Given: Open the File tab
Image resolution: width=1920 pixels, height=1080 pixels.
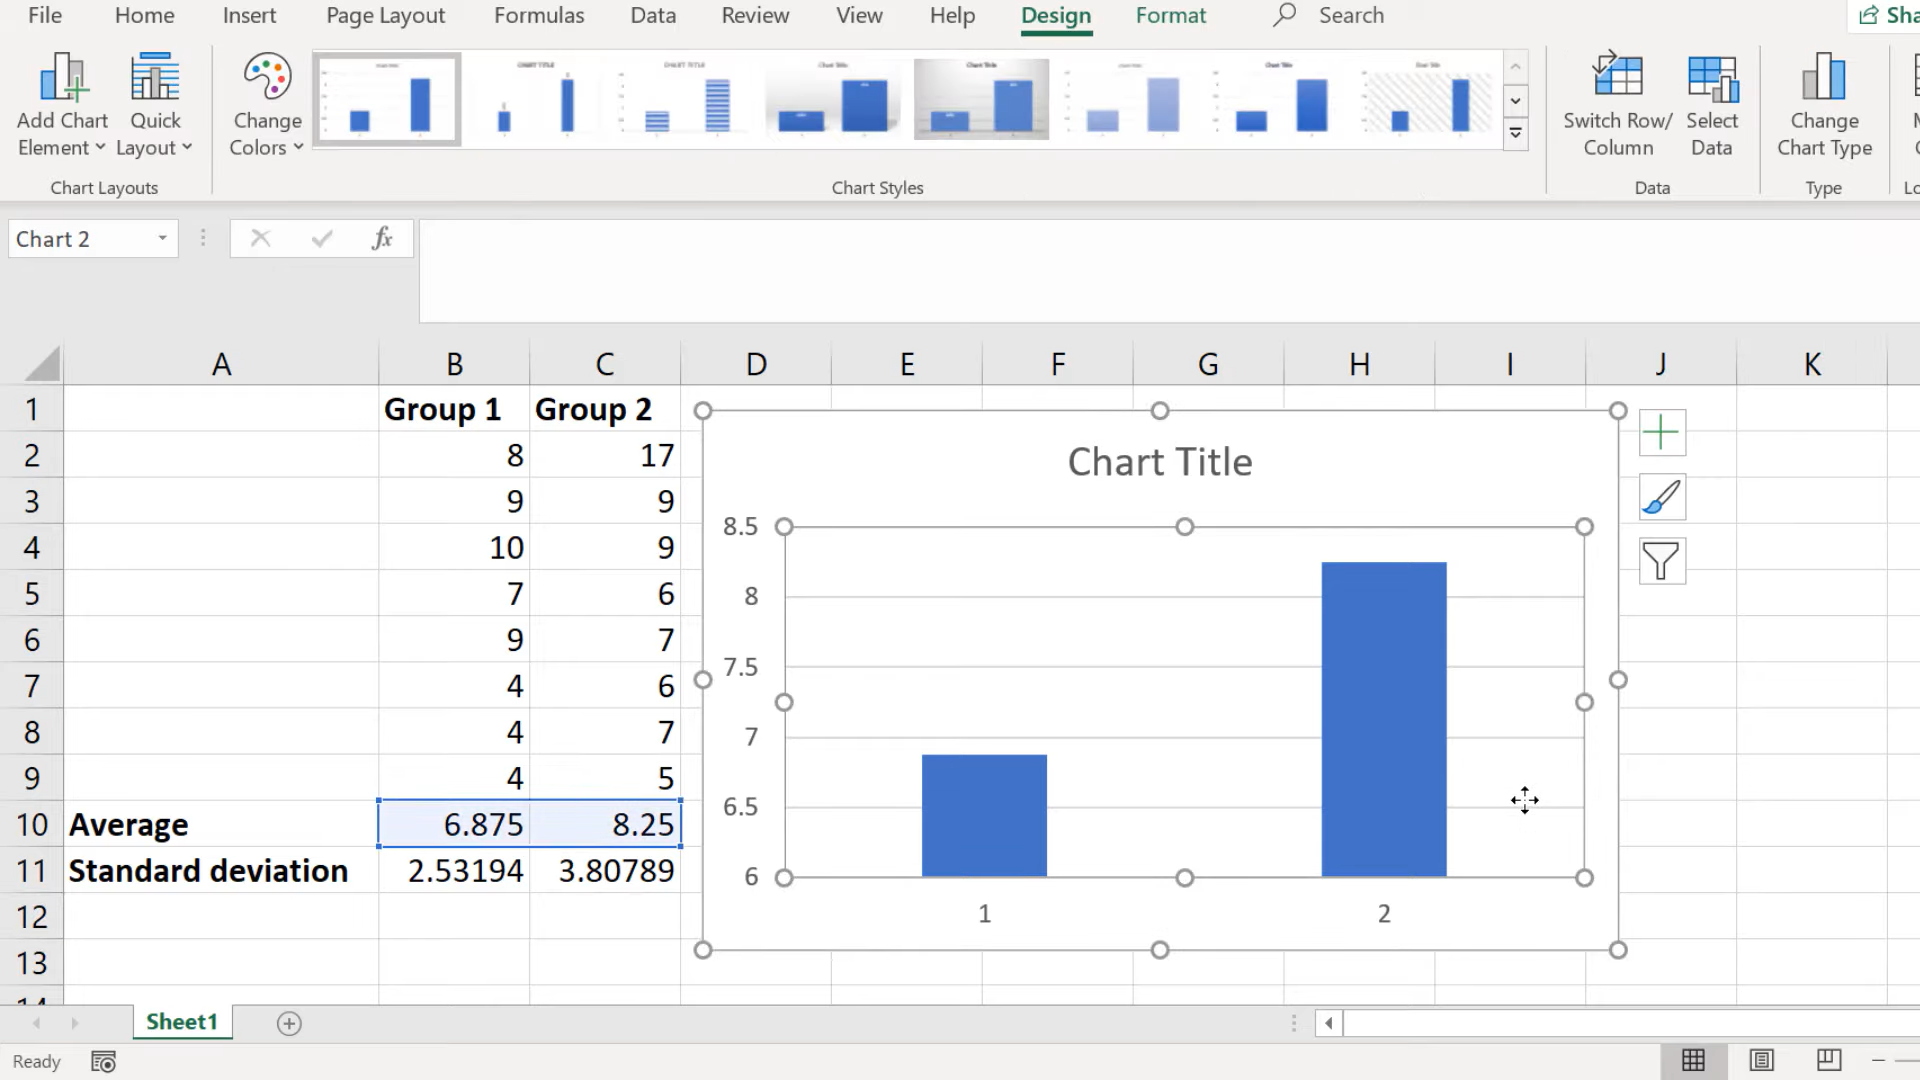Looking at the screenshot, I should click(45, 15).
